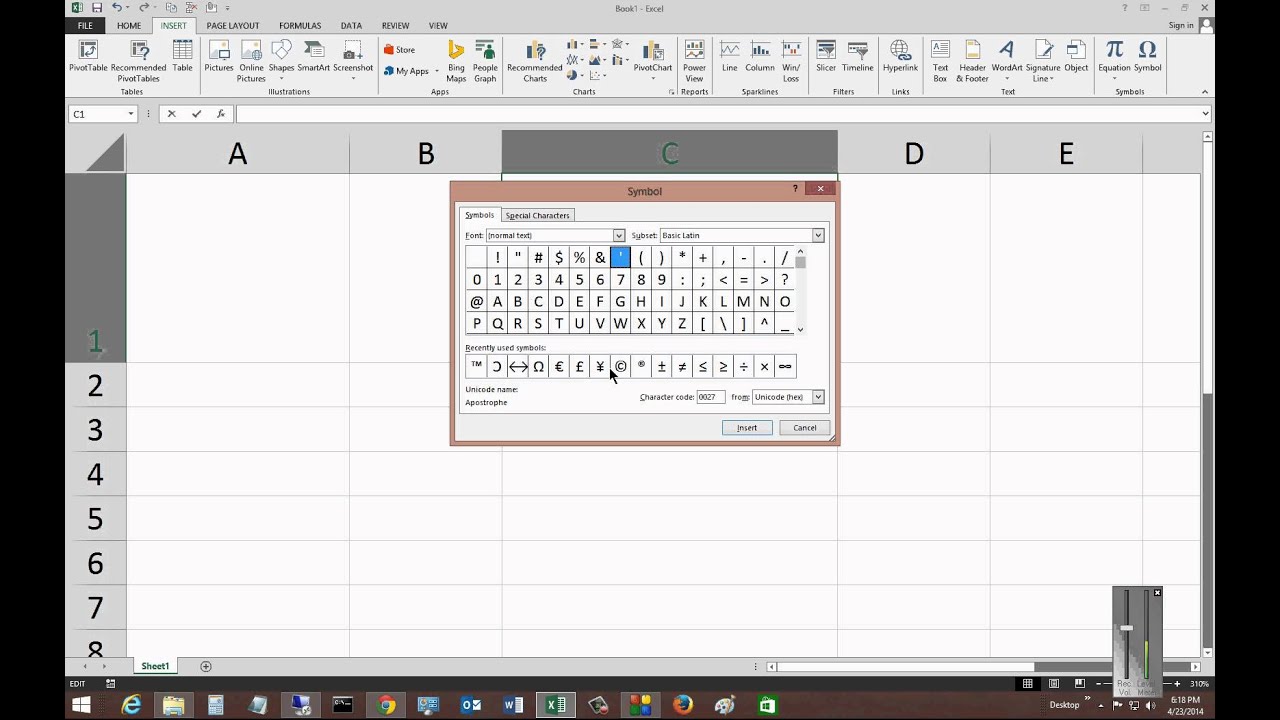Open Google Chrome from the taskbar
Viewport: 1280px width, 720px height.
[x=386, y=705]
